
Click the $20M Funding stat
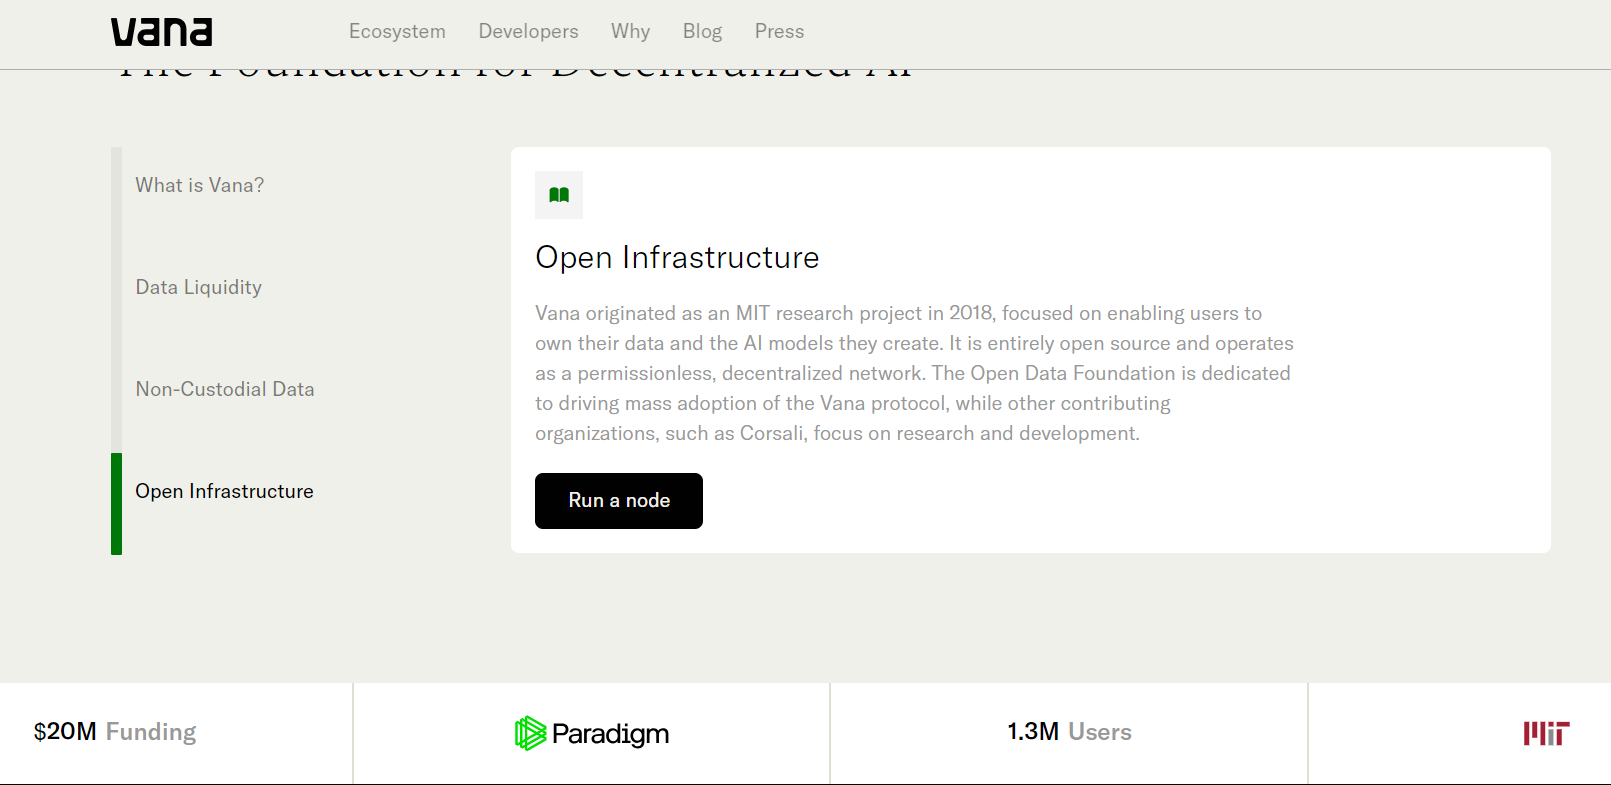(x=115, y=732)
